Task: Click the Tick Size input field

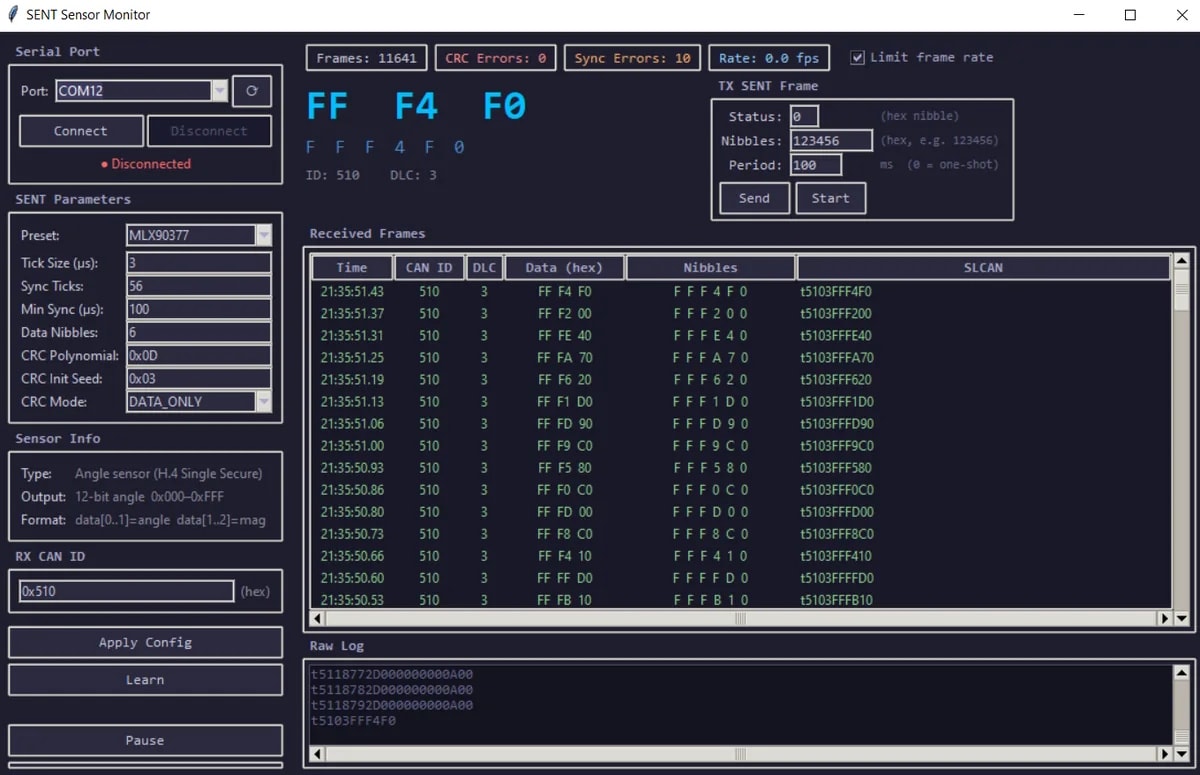Action: [x=199, y=263]
